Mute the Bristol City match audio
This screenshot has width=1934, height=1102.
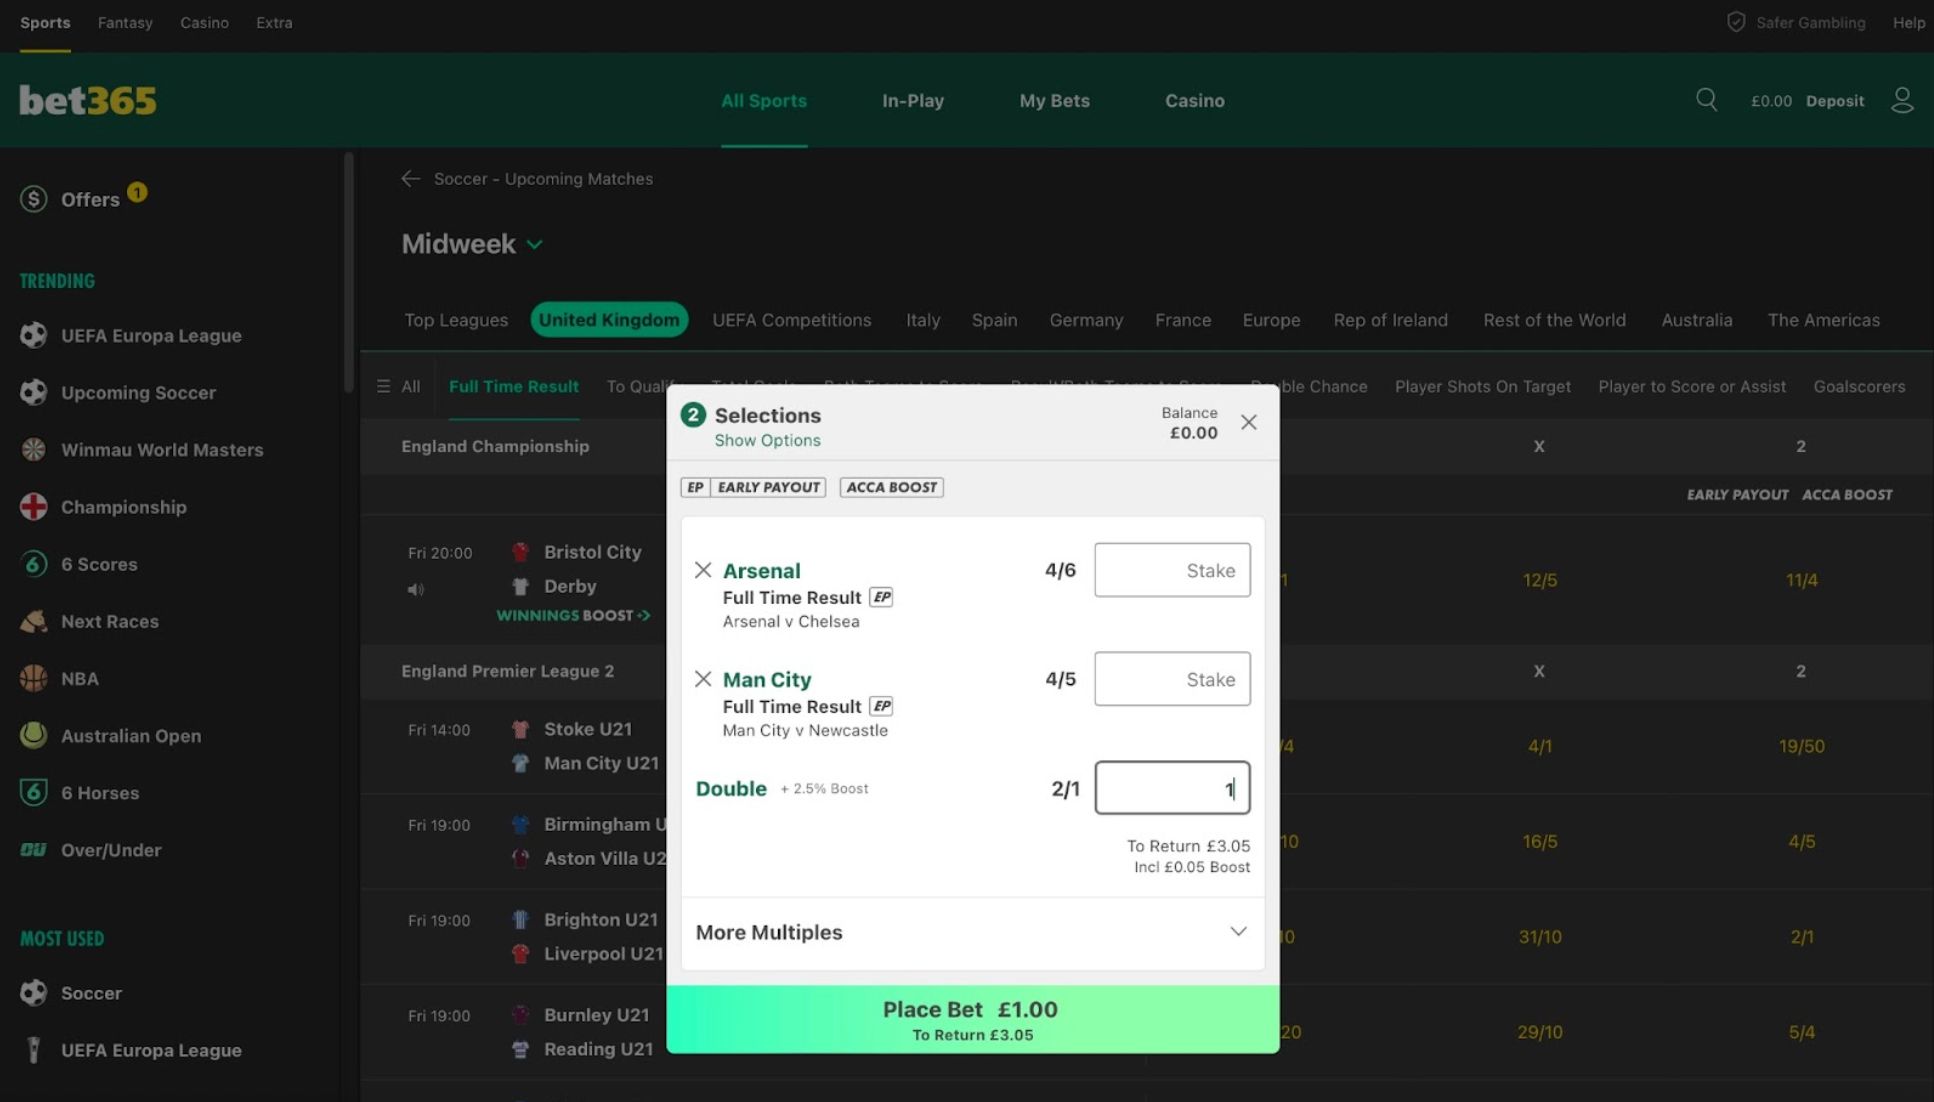[414, 589]
